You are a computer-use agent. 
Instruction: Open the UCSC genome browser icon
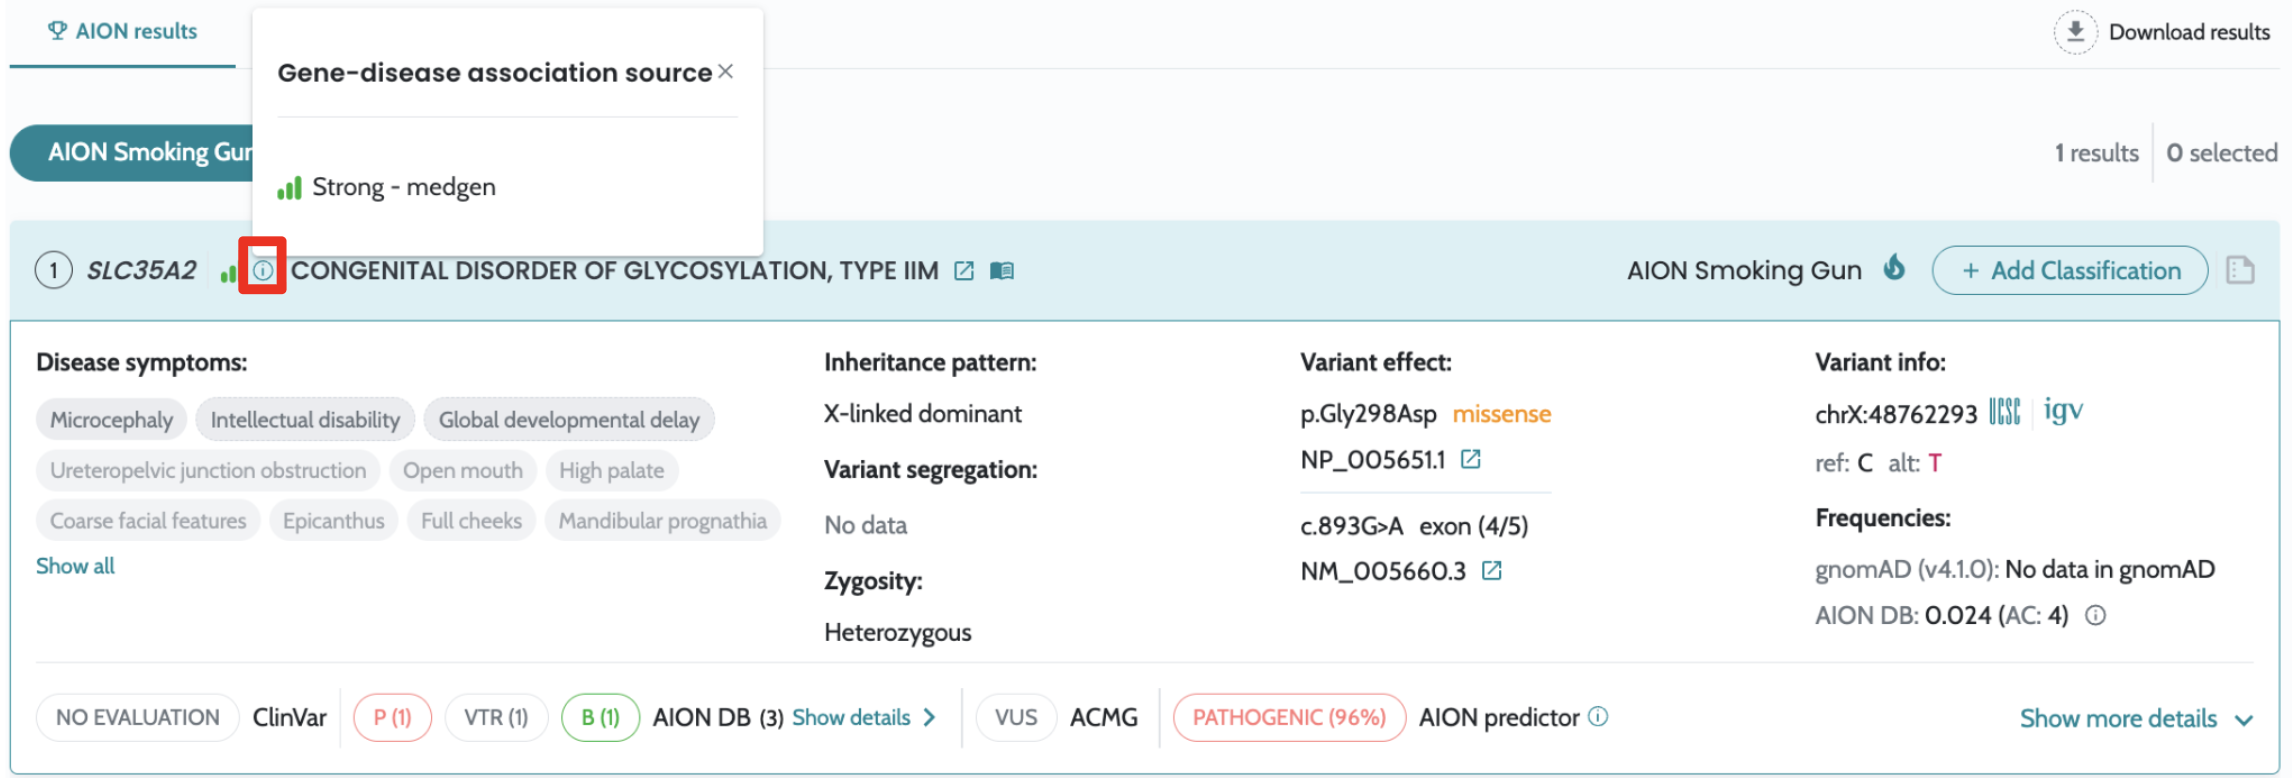pos(2004,412)
